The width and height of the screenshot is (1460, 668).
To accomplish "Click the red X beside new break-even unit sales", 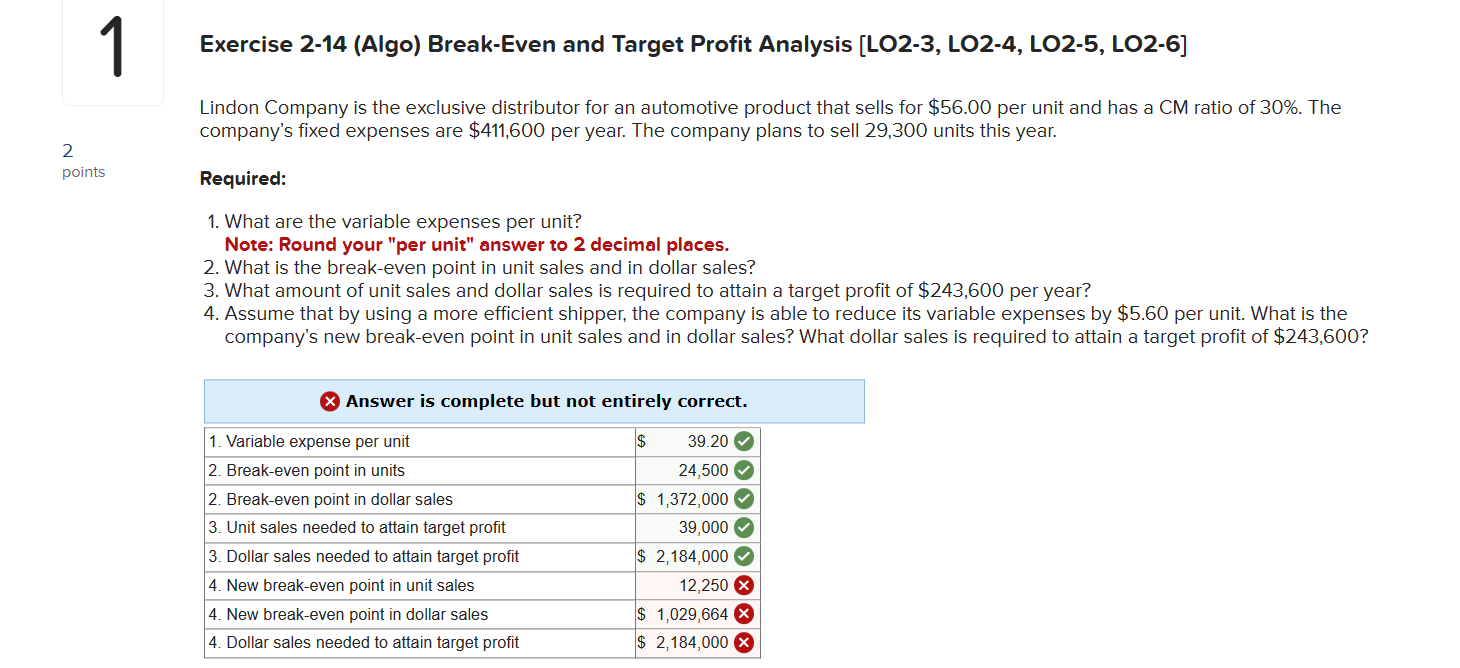I will (744, 585).
